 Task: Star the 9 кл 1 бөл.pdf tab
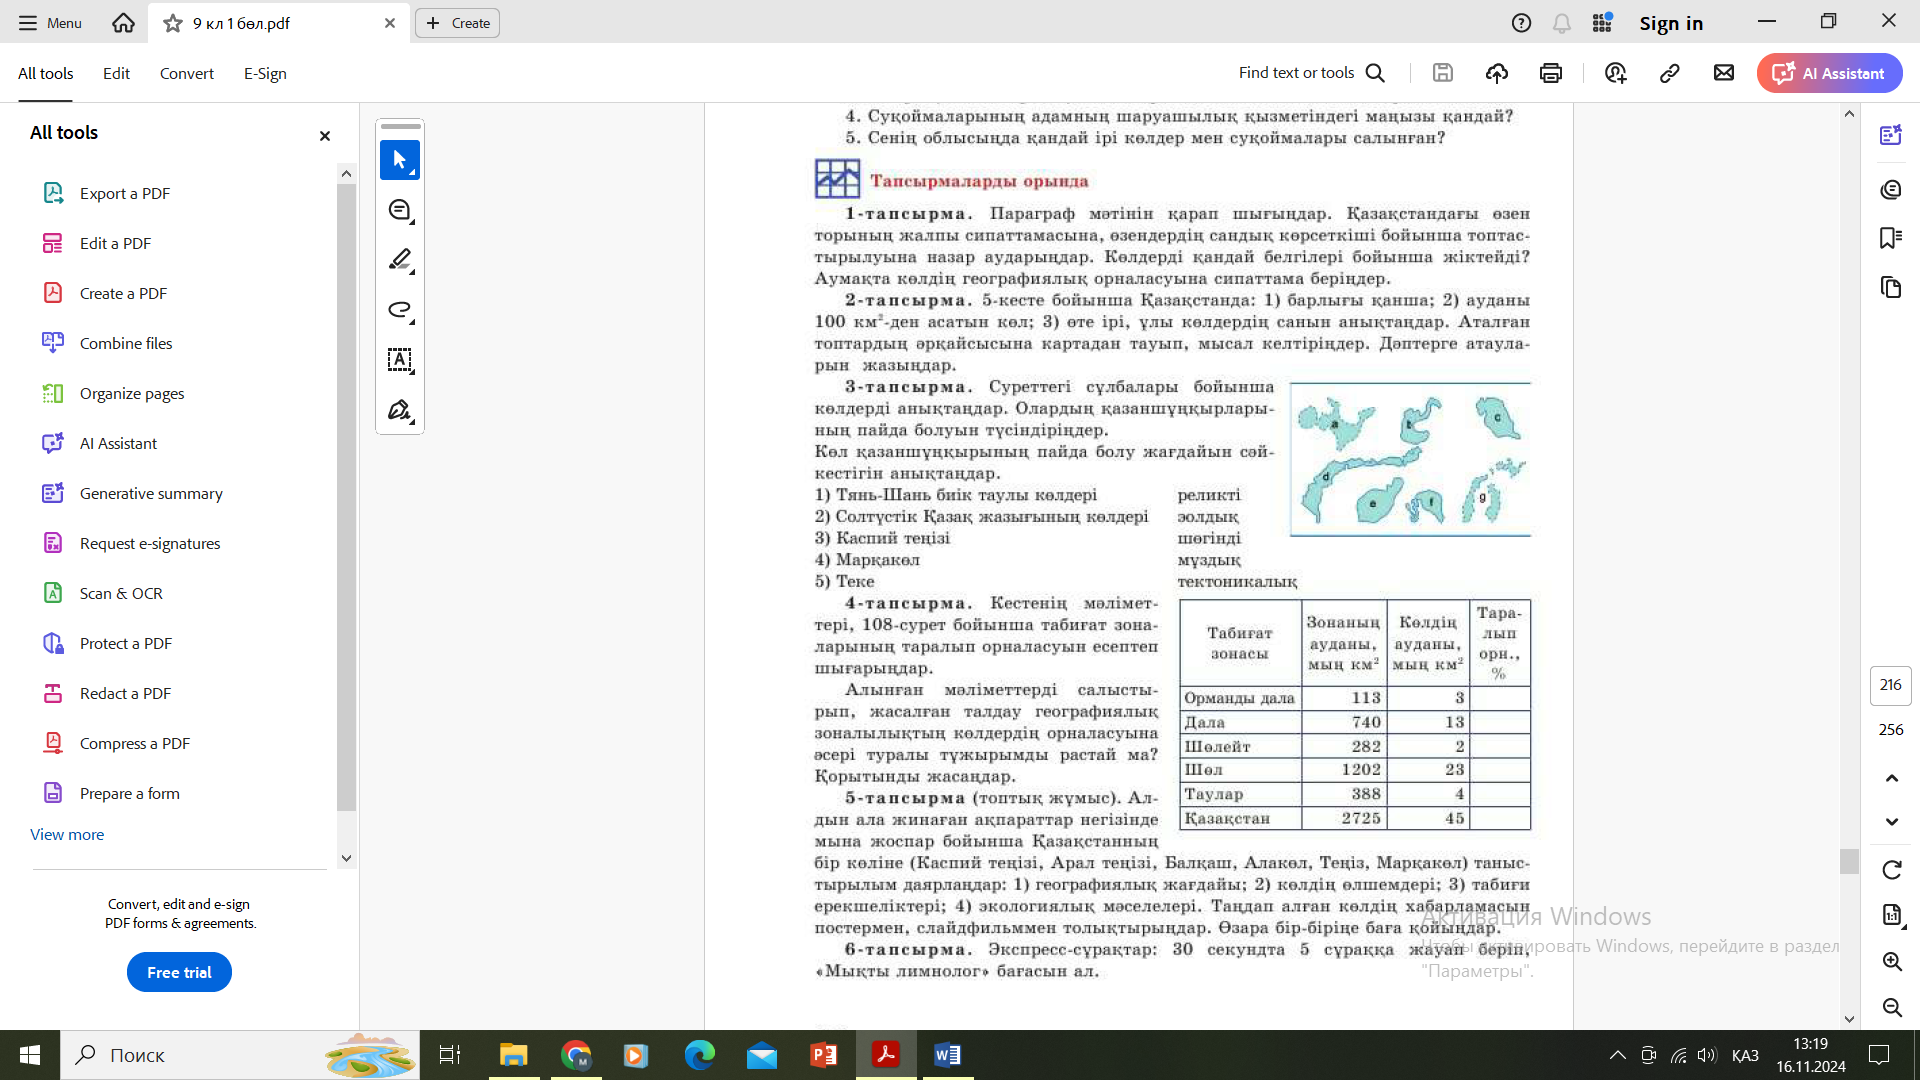173,23
